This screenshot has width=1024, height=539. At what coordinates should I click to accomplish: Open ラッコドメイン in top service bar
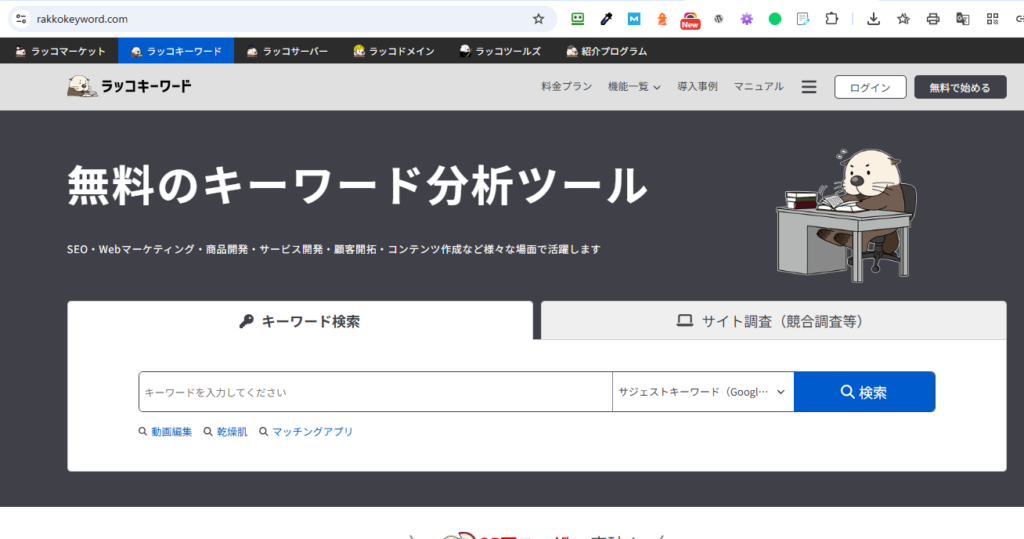coord(394,51)
